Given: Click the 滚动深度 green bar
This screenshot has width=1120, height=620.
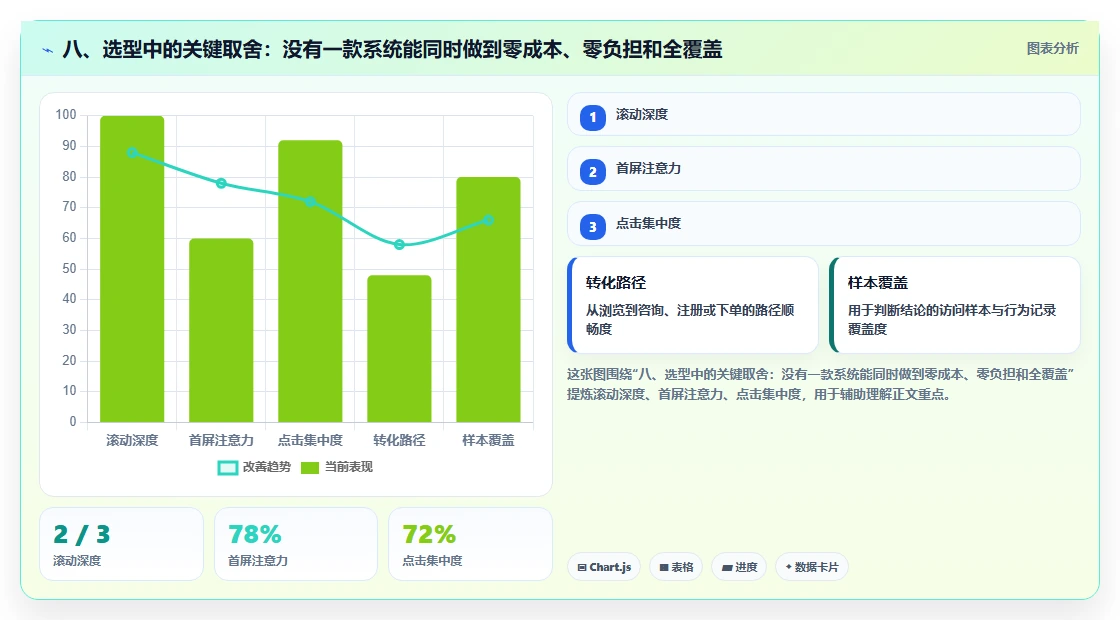Looking at the screenshot, I should pyautogui.click(x=132, y=269).
